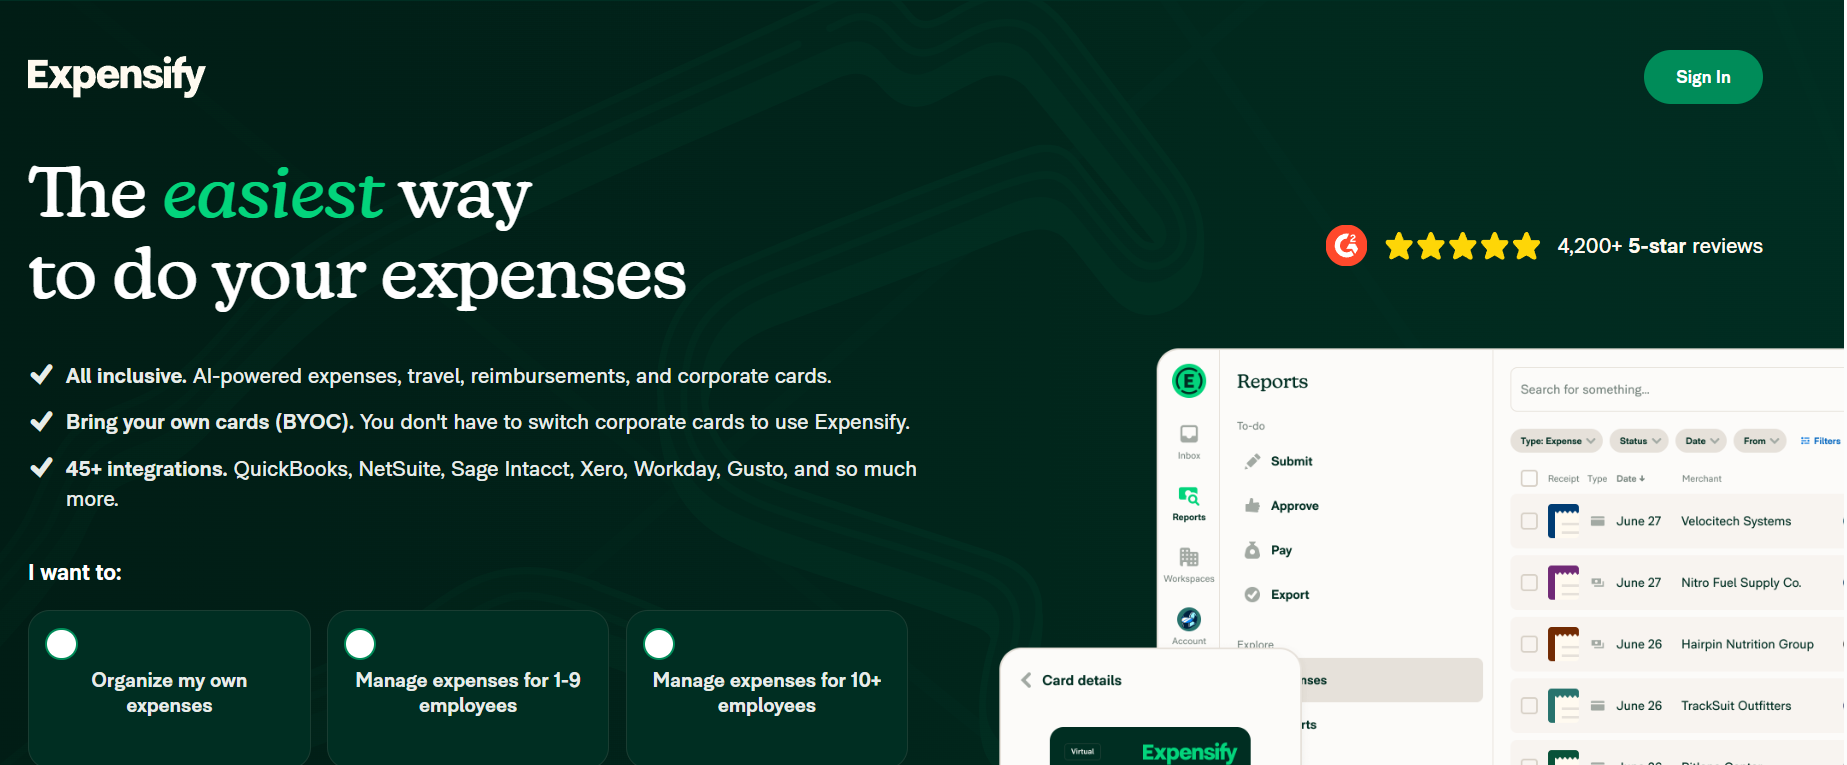1847x765 pixels.
Task: Click the Sign In button
Action: pyautogui.click(x=1703, y=77)
